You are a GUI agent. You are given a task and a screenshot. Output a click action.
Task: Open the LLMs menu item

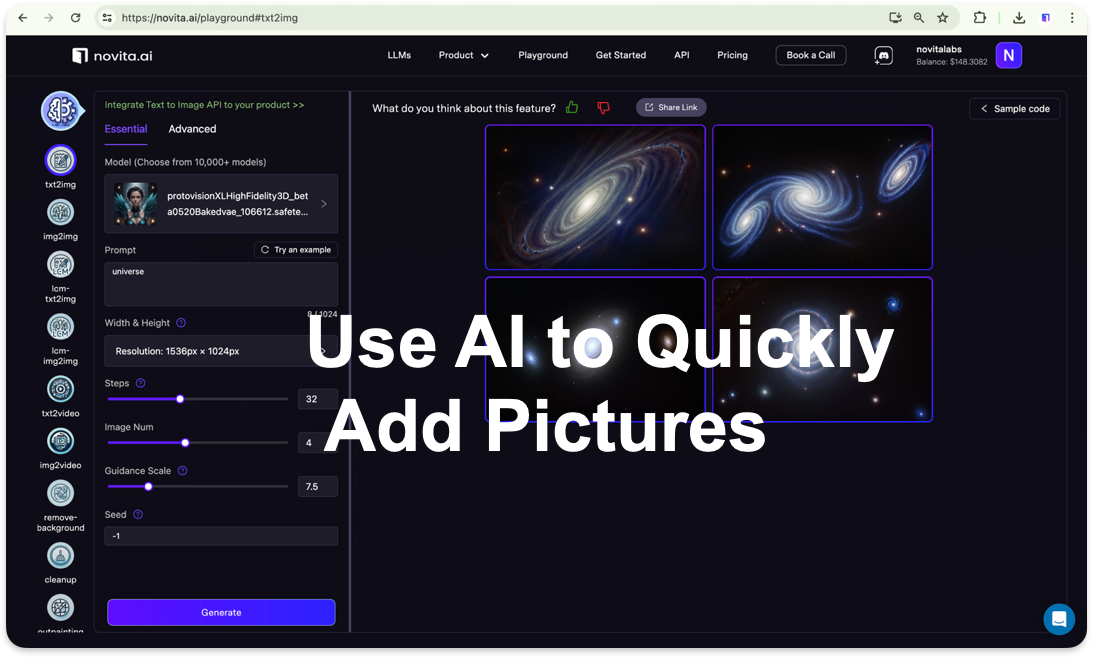coord(399,55)
